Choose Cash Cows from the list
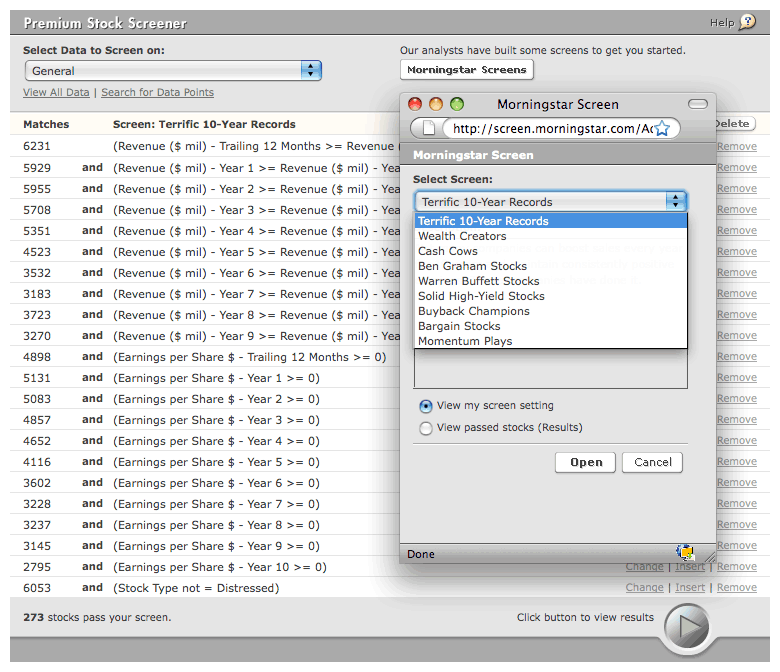The image size is (780, 672). tap(551, 251)
